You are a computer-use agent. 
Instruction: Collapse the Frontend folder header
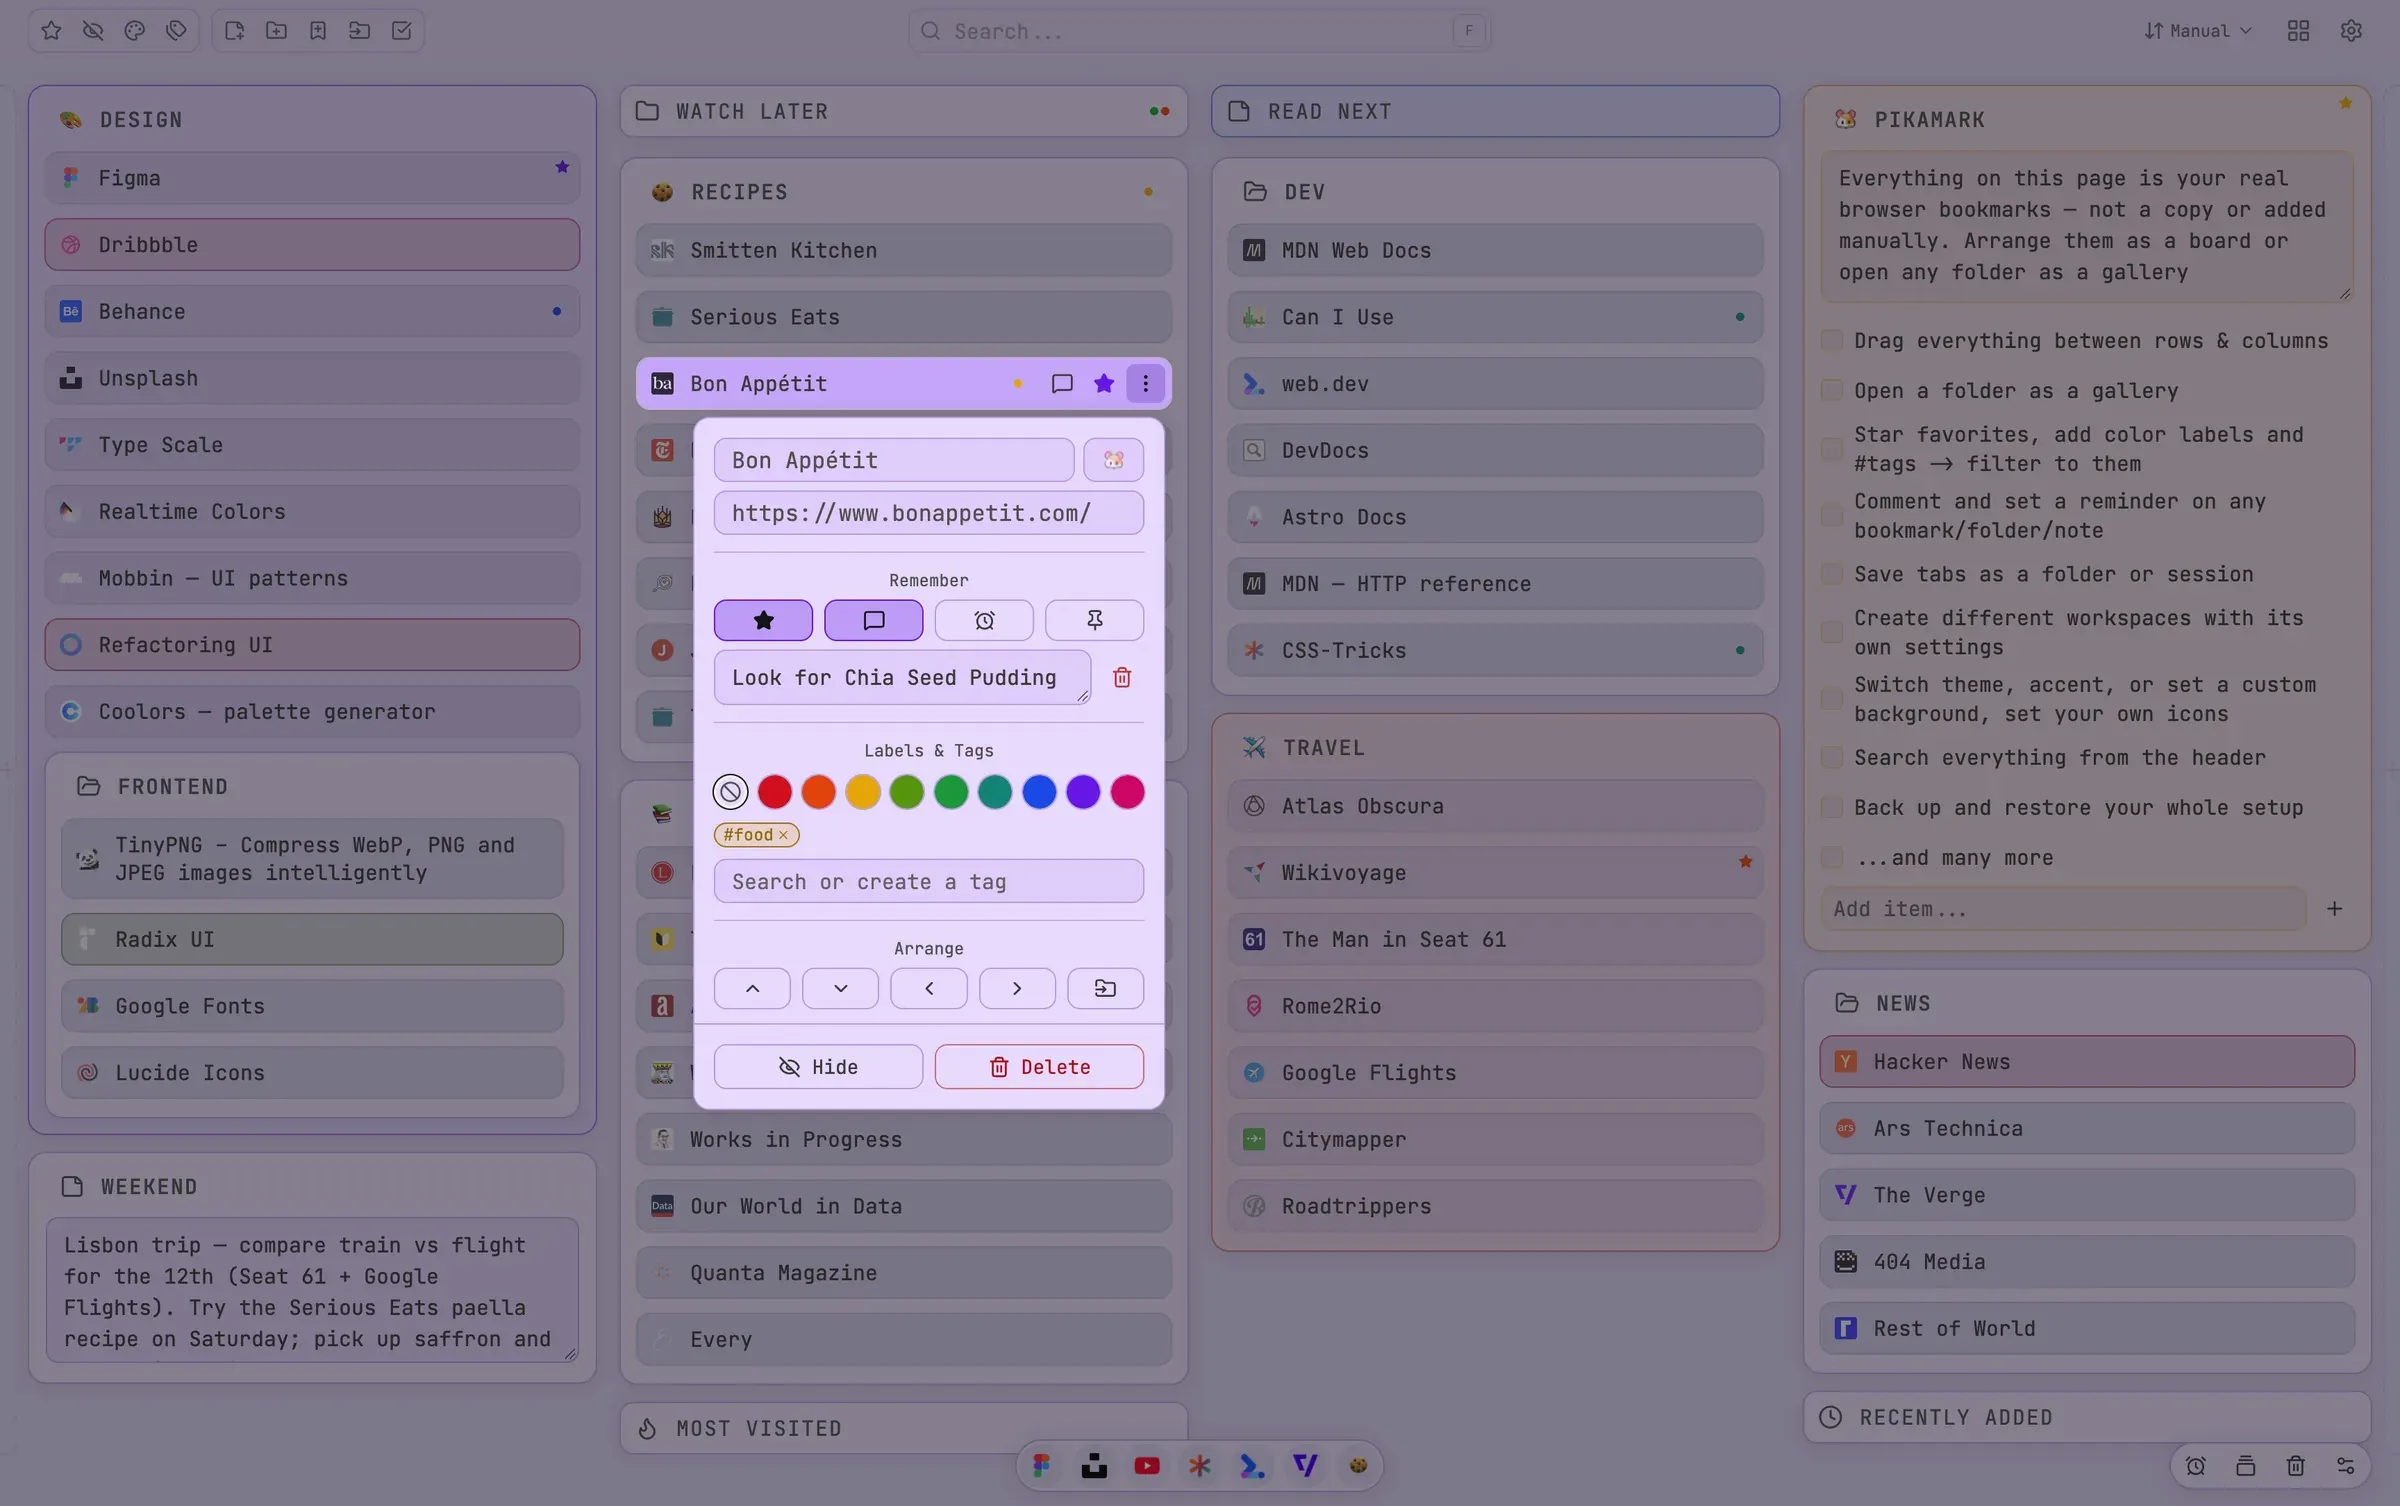pyautogui.click(x=312, y=787)
